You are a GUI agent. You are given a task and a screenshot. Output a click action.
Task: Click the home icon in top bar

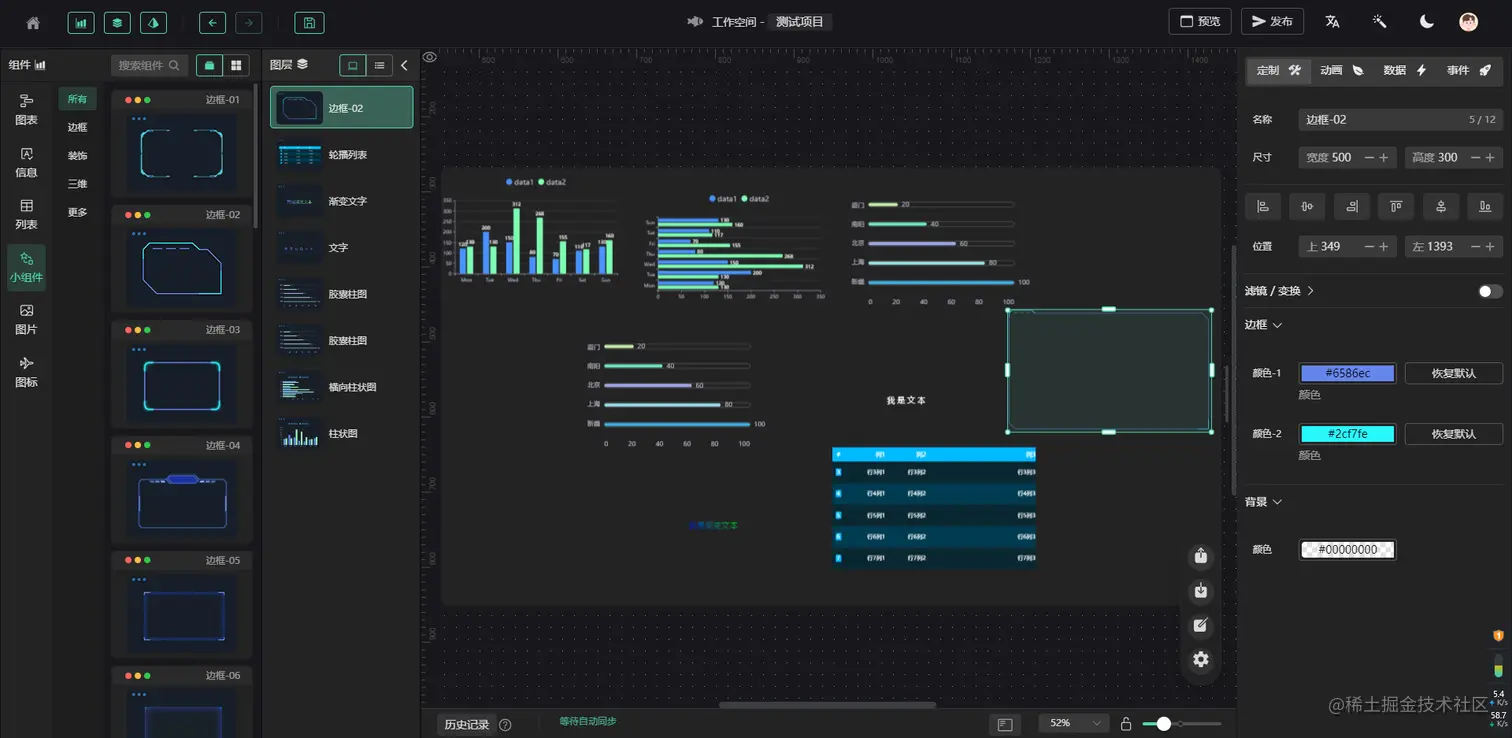pos(33,22)
